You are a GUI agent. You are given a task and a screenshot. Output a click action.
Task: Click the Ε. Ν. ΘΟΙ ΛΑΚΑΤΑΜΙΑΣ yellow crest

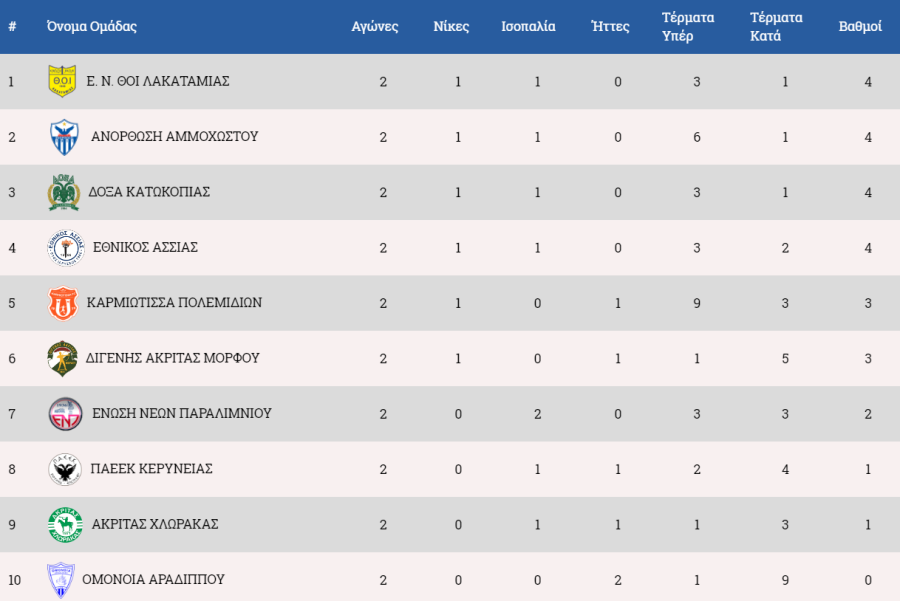[x=62, y=81]
